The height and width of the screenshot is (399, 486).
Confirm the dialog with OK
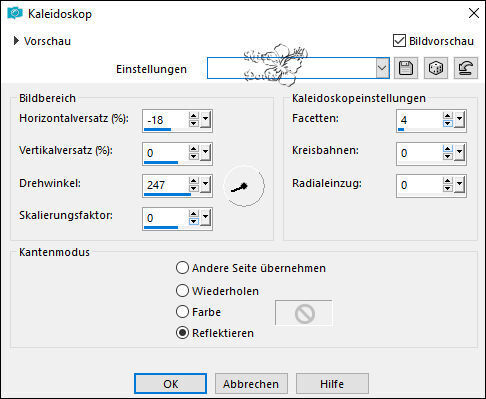coord(170,384)
